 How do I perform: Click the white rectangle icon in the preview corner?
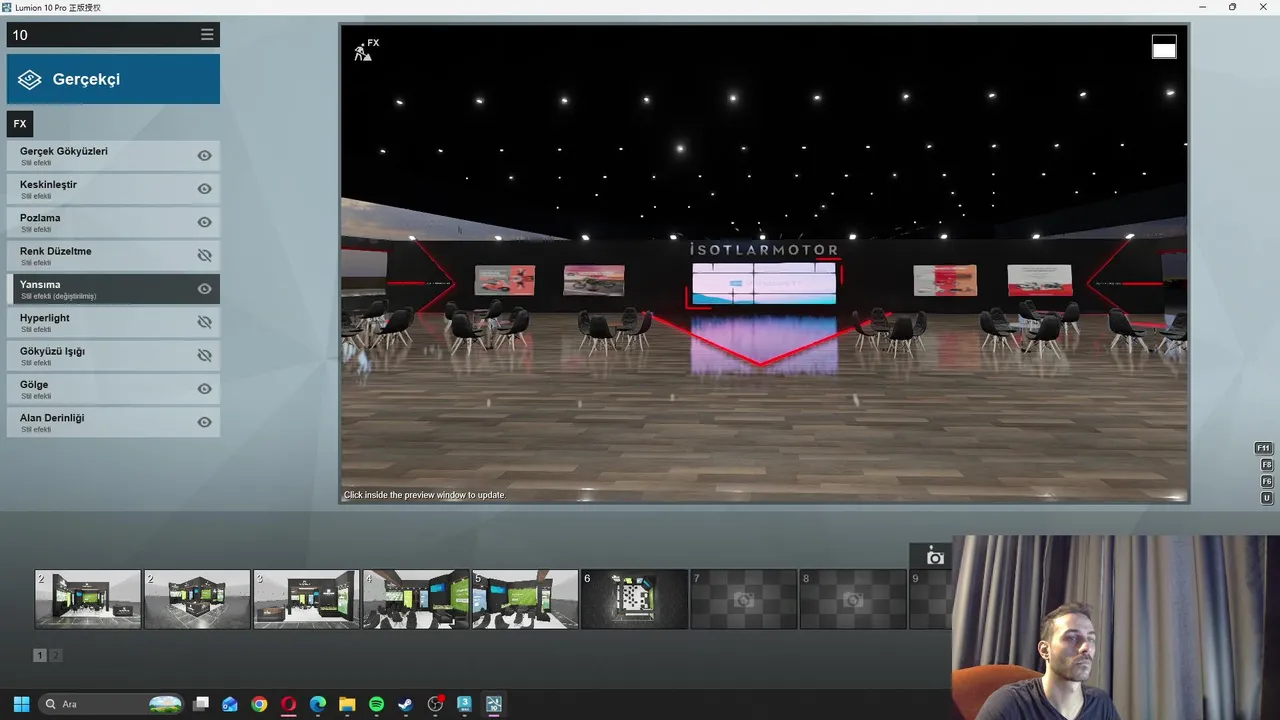pyautogui.click(x=1164, y=47)
